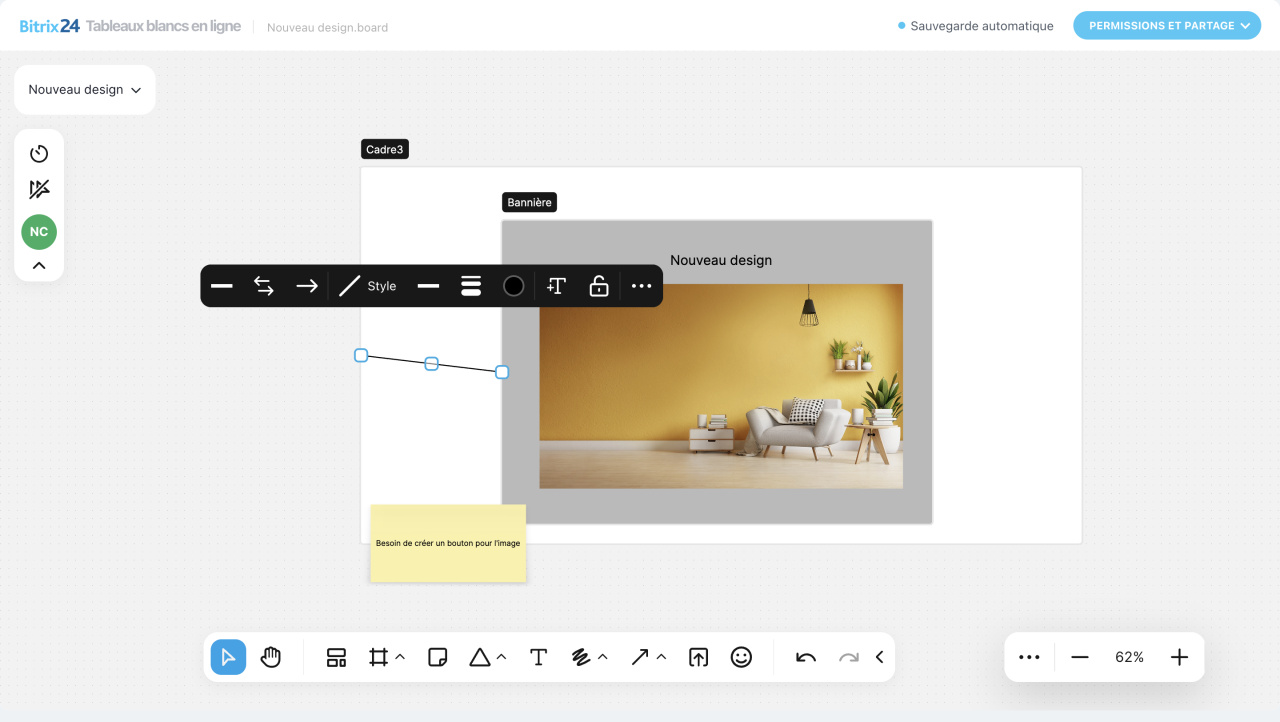Toggle collaborator cursor visibility in the sidebar
The height and width of the screenshot is (722, 1280).
pos(38,189)
